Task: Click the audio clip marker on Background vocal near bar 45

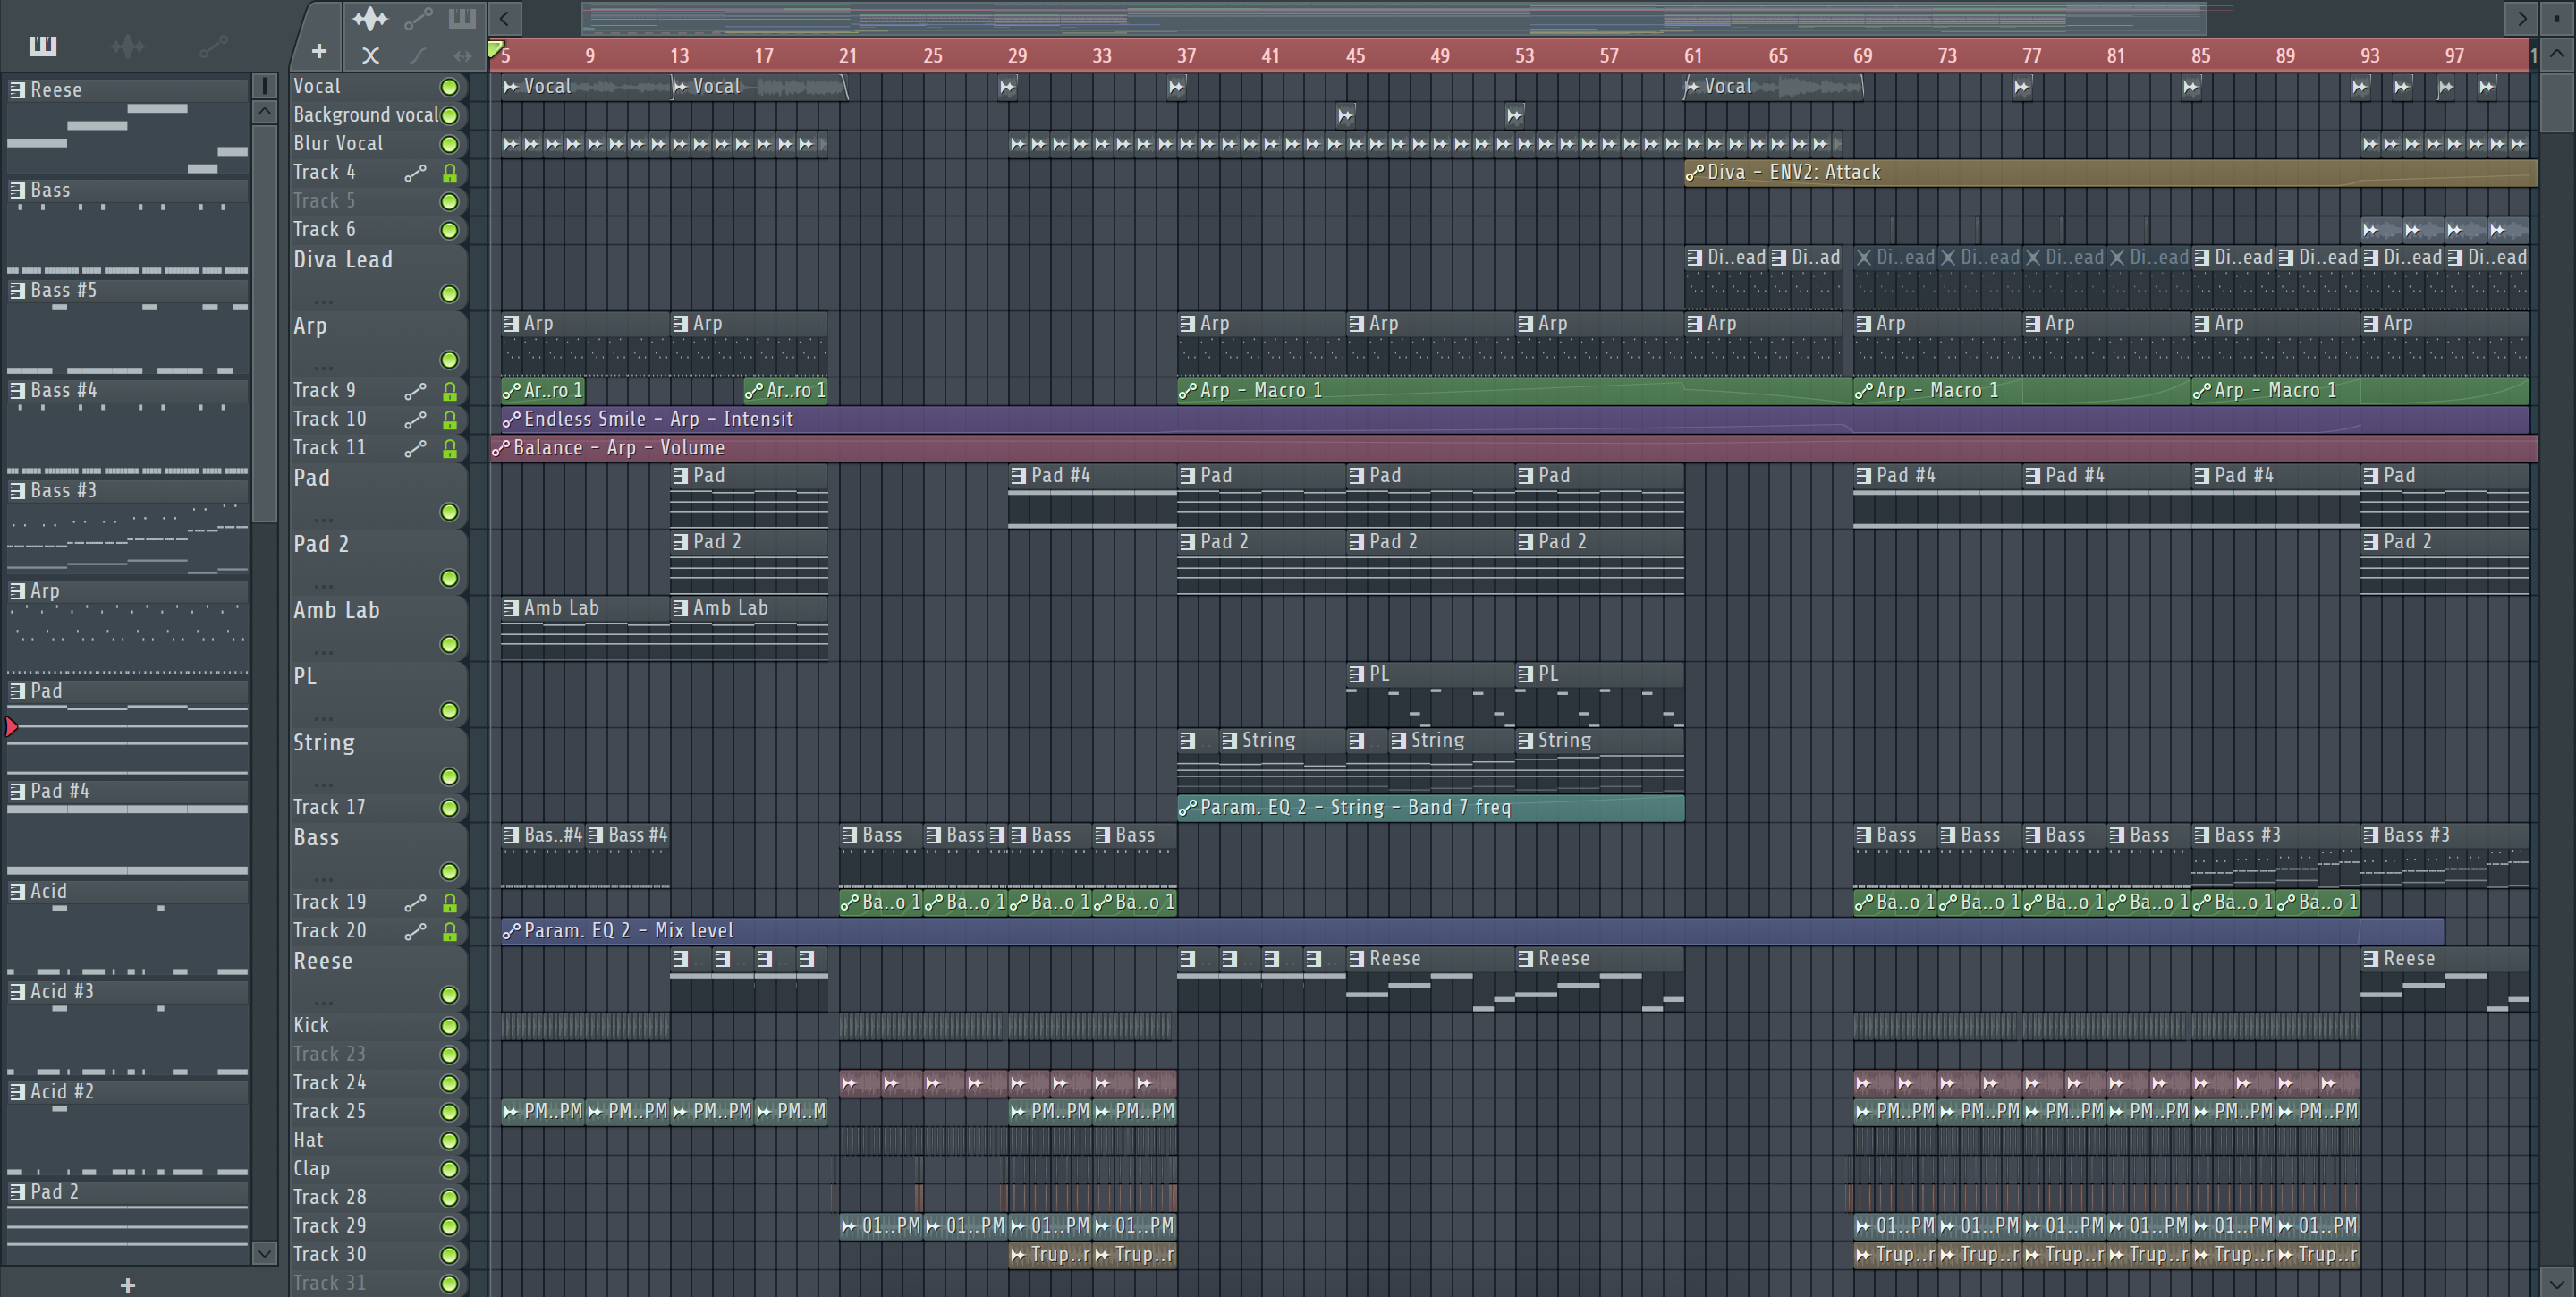Action: [x=1345, y=115]
